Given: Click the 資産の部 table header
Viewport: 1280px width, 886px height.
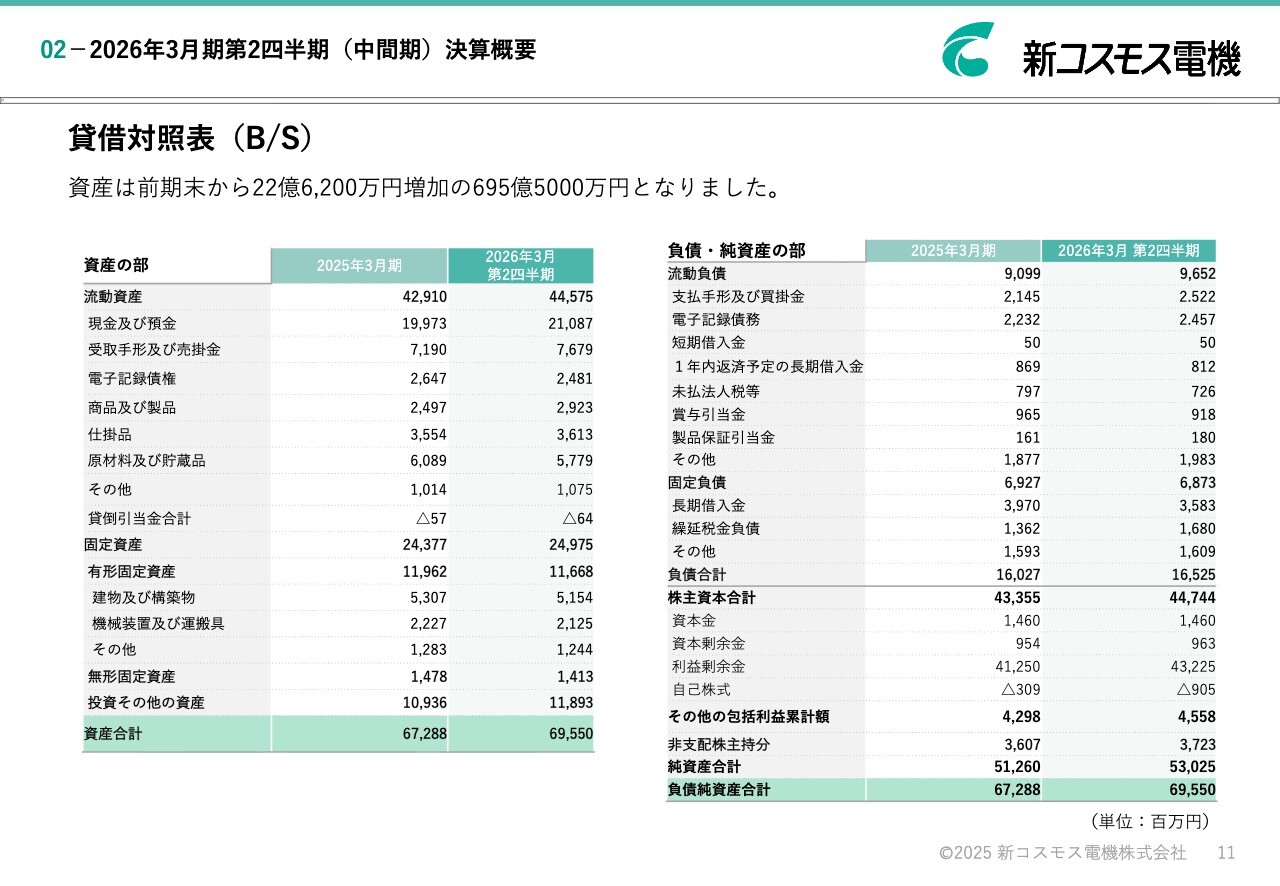Looking at the screenshot, I should tap(116, 266).
